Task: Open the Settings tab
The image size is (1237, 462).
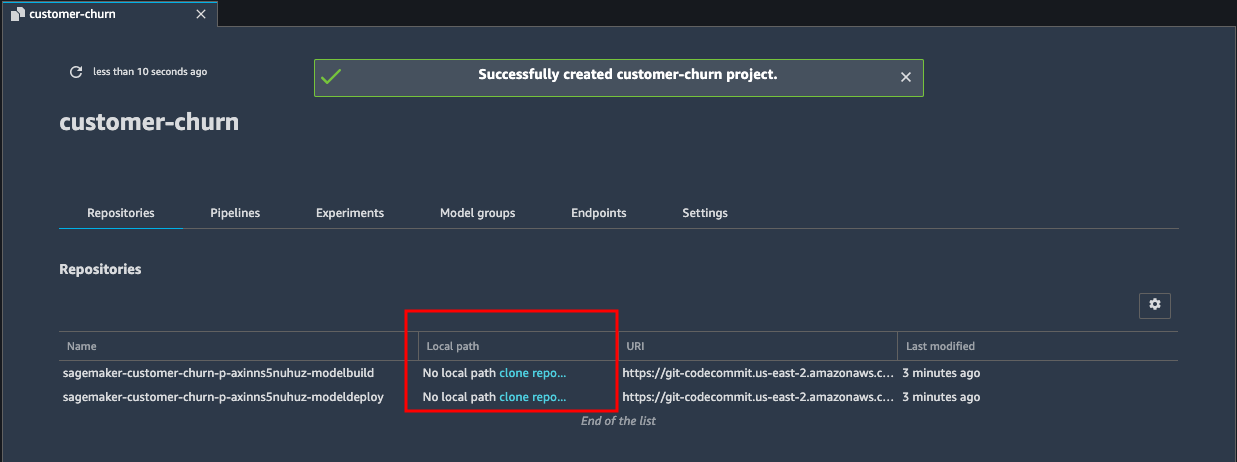Action: tap(705, 213)
